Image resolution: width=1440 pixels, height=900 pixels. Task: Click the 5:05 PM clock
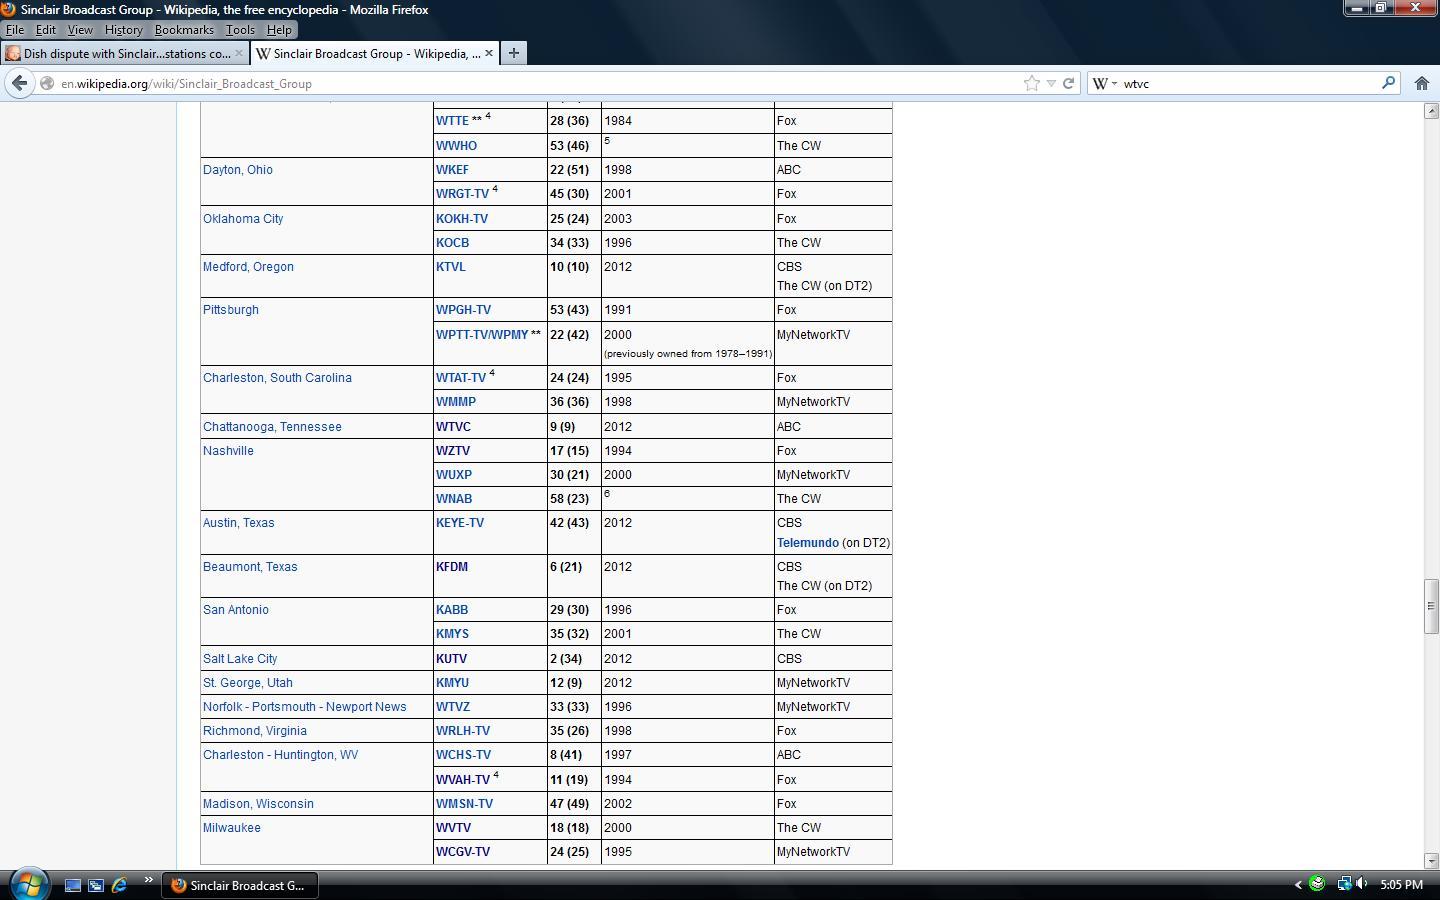click(x=1401, y=885)
